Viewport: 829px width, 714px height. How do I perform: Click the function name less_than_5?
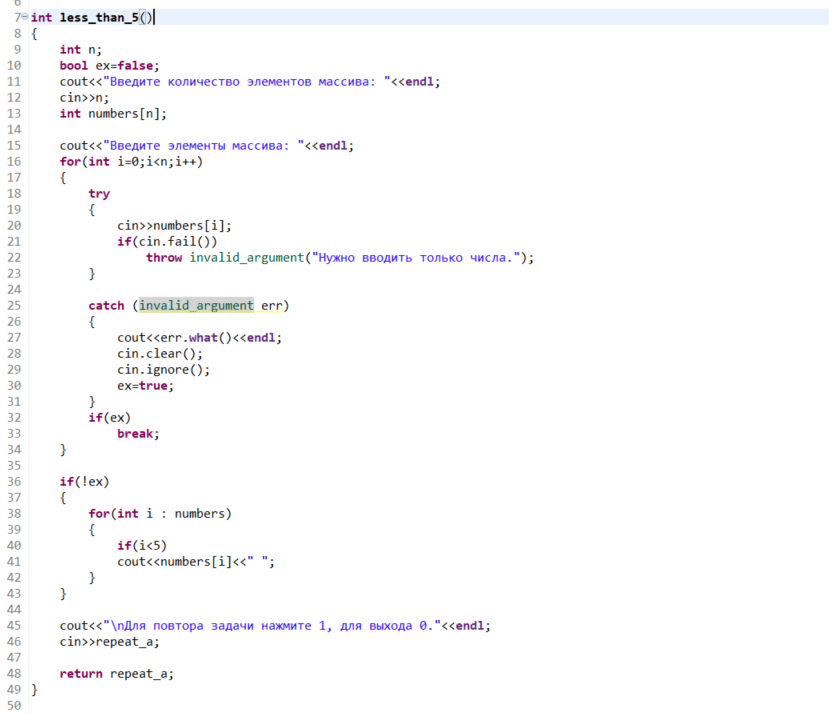click(x=99, y=17)
